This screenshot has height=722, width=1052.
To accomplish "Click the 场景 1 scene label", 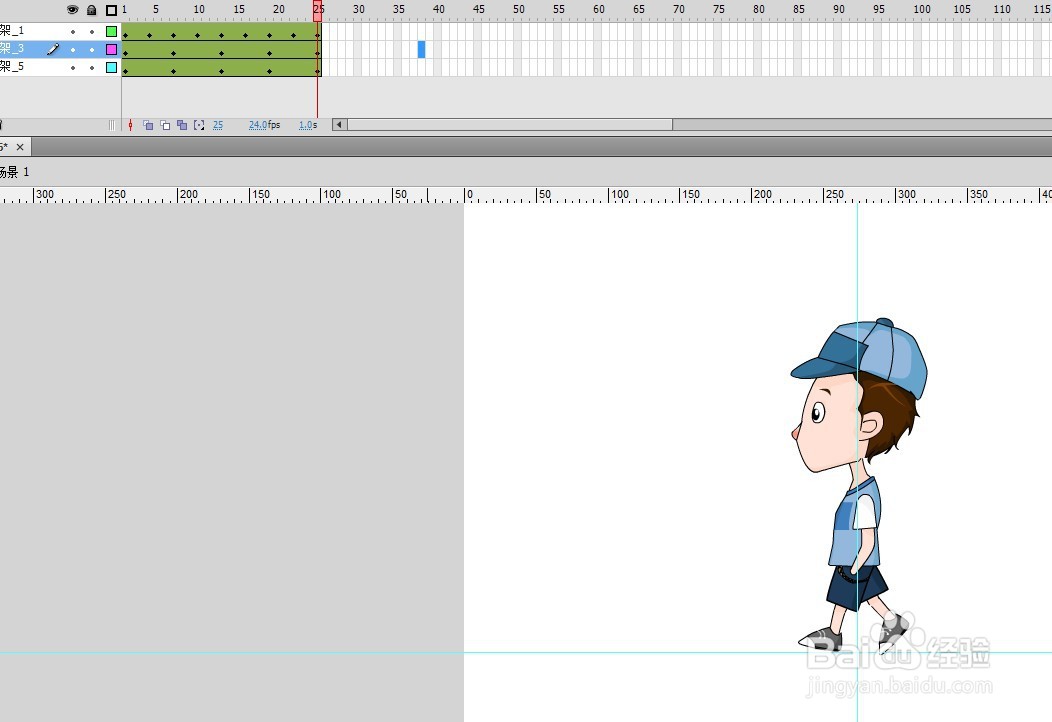I will (x=14, y=172).
